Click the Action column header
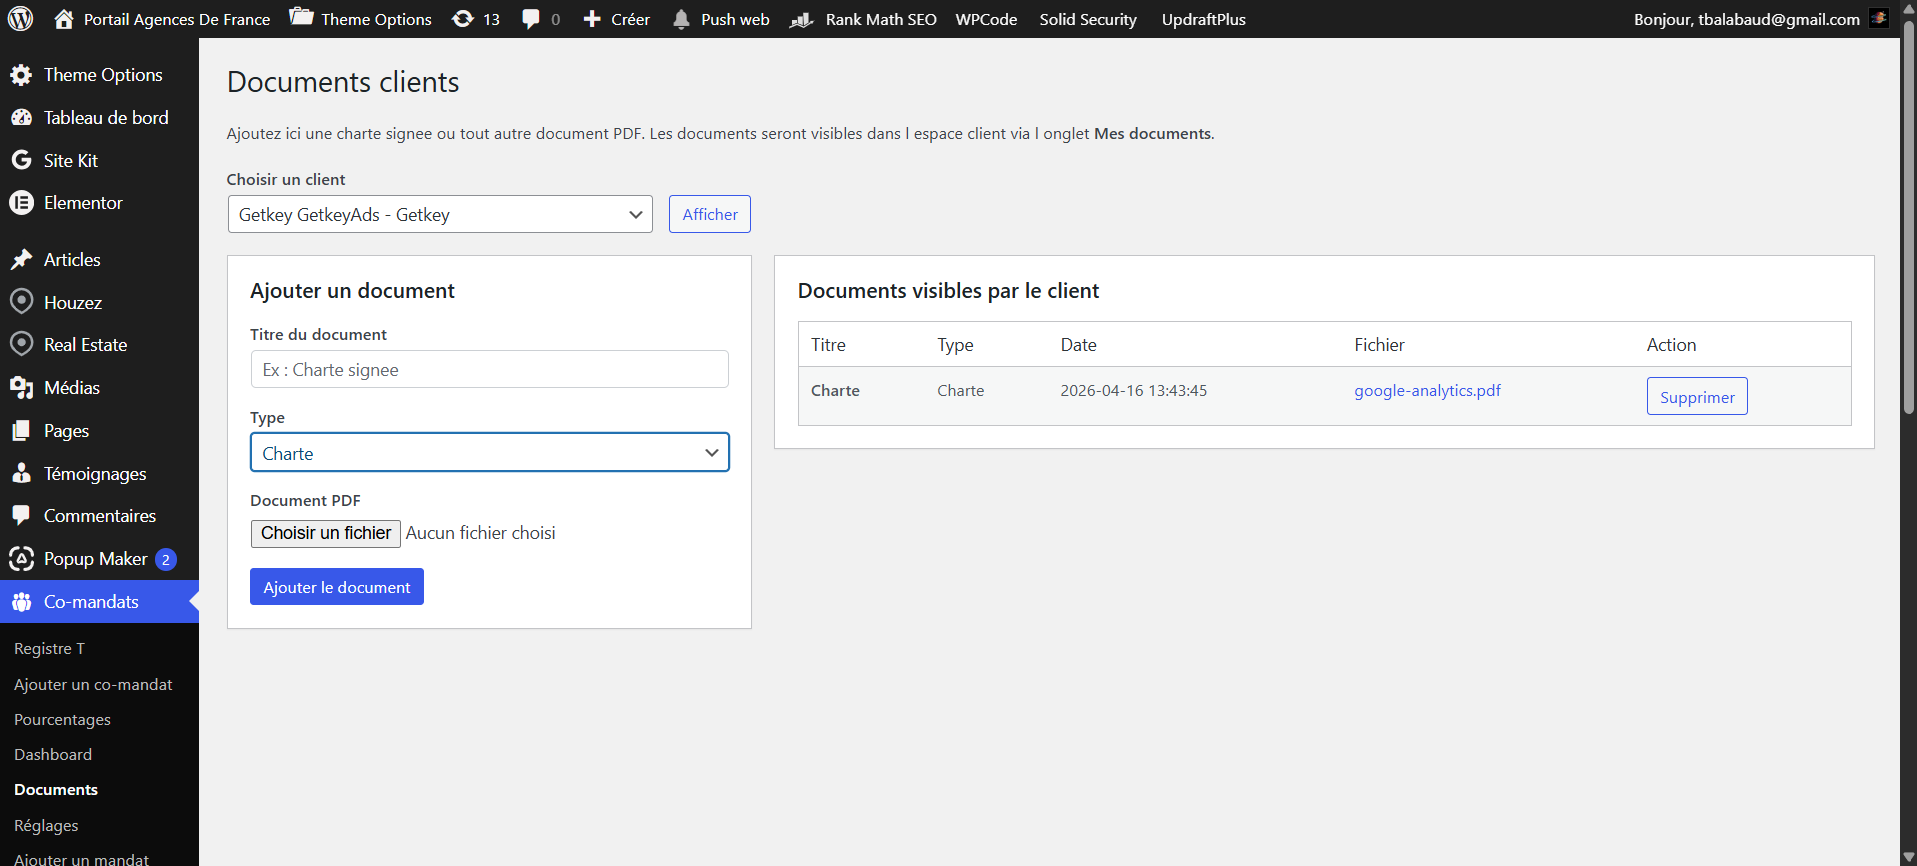The image size is (1917, 866). pos(1671,345)
